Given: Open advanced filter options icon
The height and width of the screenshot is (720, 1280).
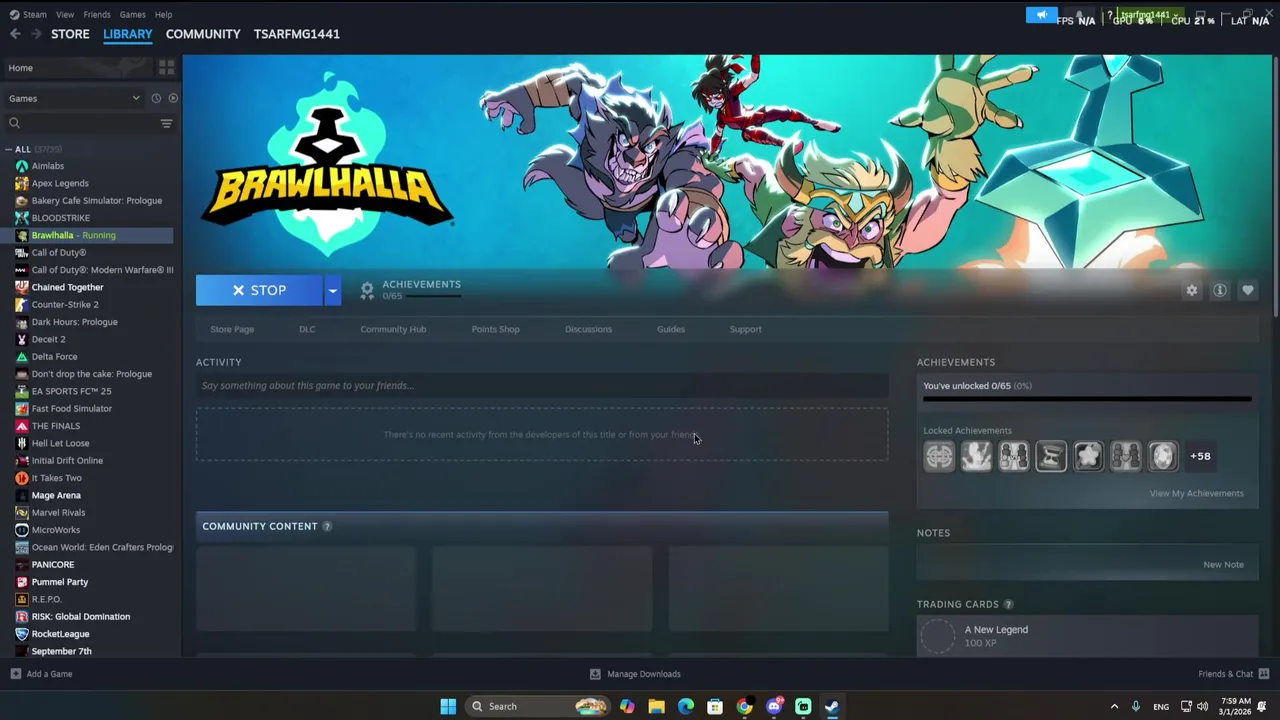Looking at the screenshot, I should (167, 123).
